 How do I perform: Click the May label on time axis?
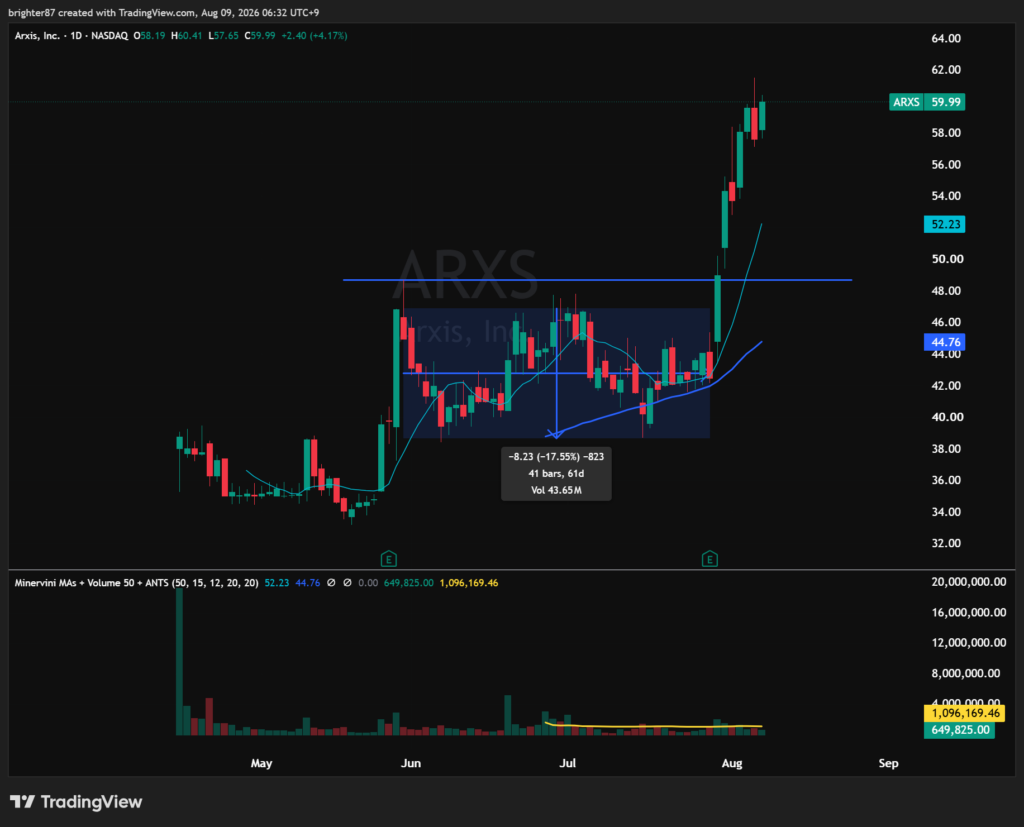261,763
